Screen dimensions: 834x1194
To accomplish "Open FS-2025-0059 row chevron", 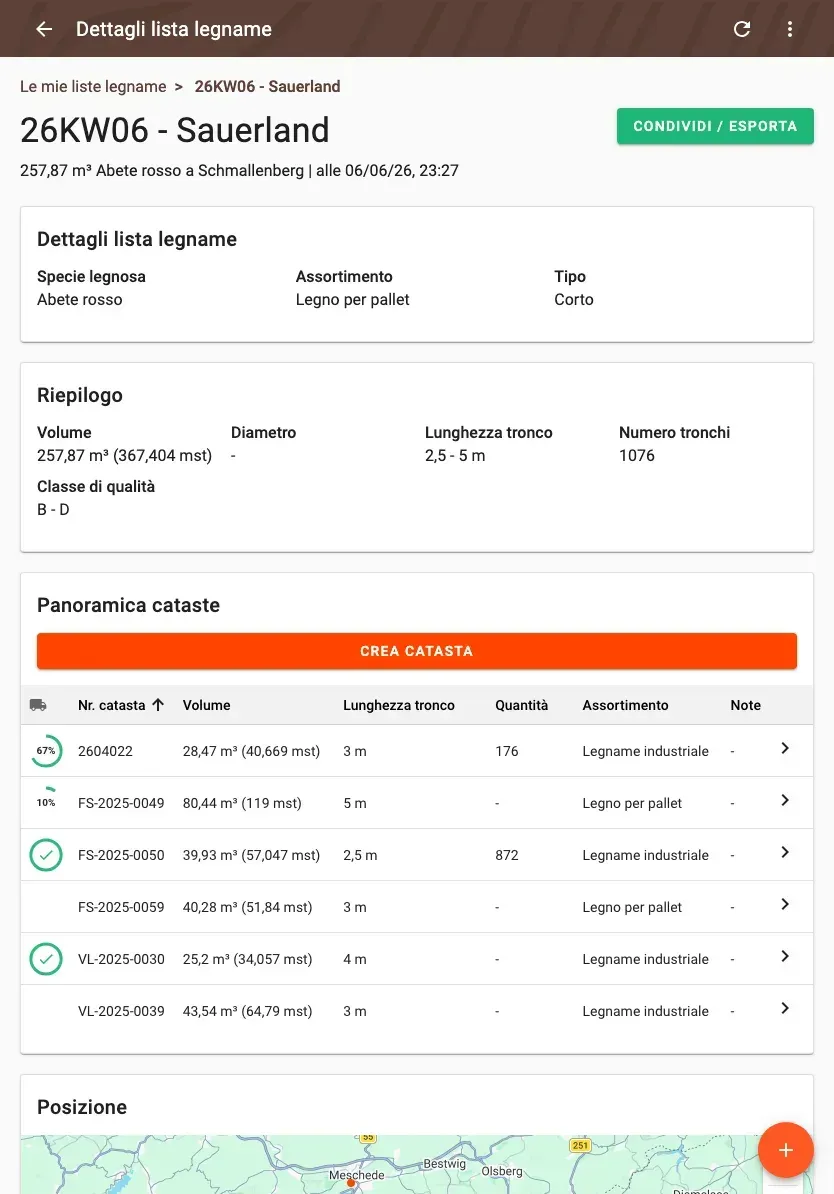I will (784, 904).
